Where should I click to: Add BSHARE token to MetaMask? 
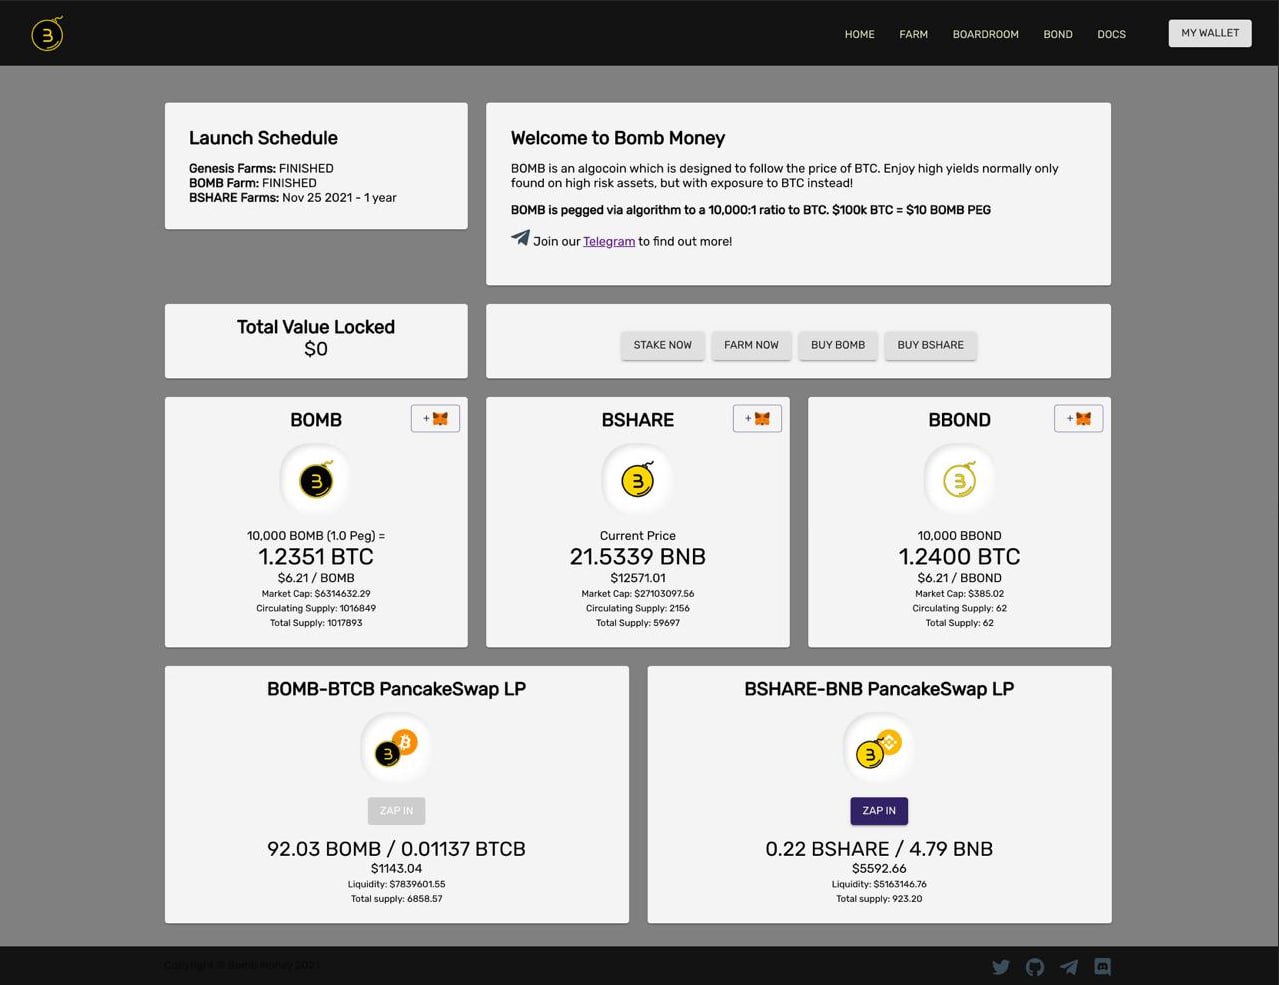pos(757,419)
